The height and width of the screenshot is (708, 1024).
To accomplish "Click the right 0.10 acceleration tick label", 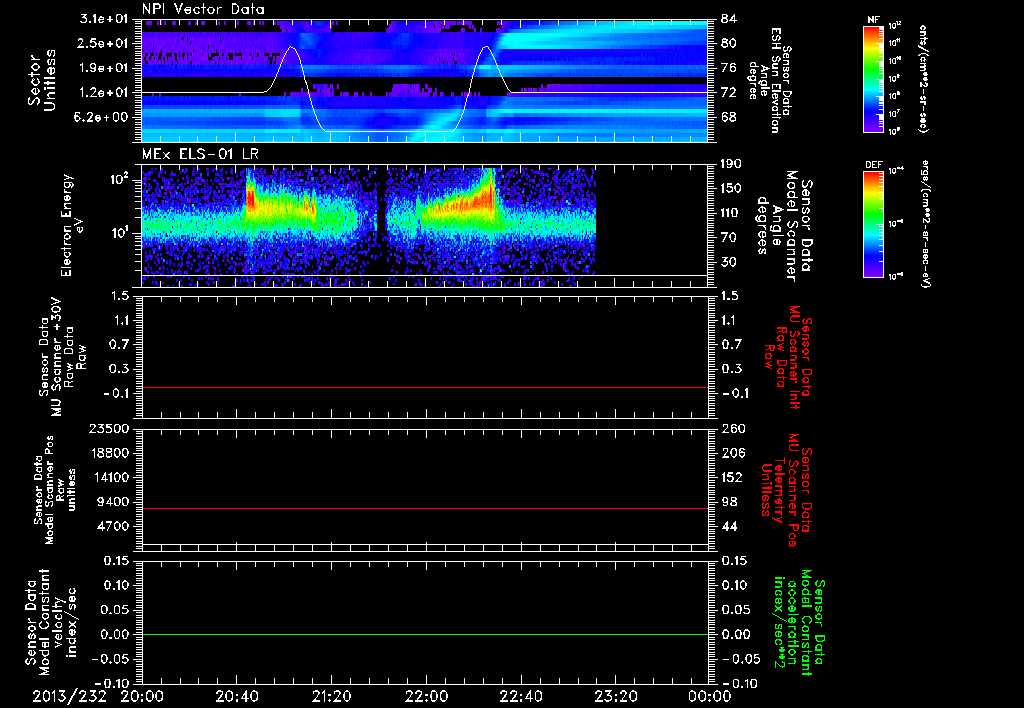I will point(735,585).
